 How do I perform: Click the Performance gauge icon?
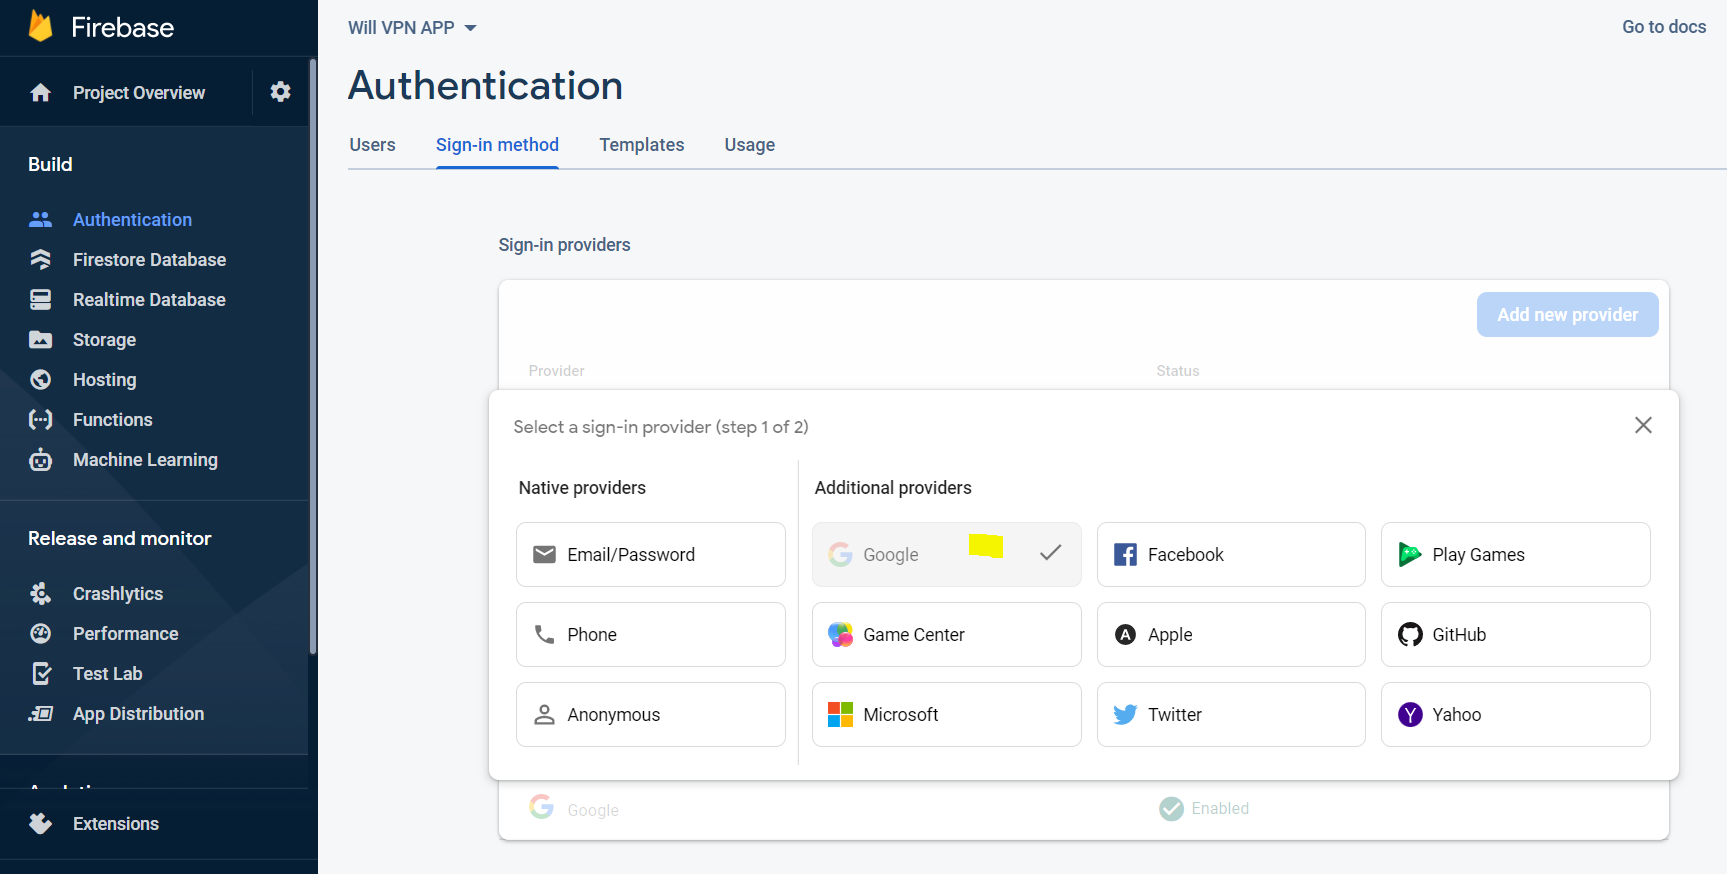click(x=40, y=633)
